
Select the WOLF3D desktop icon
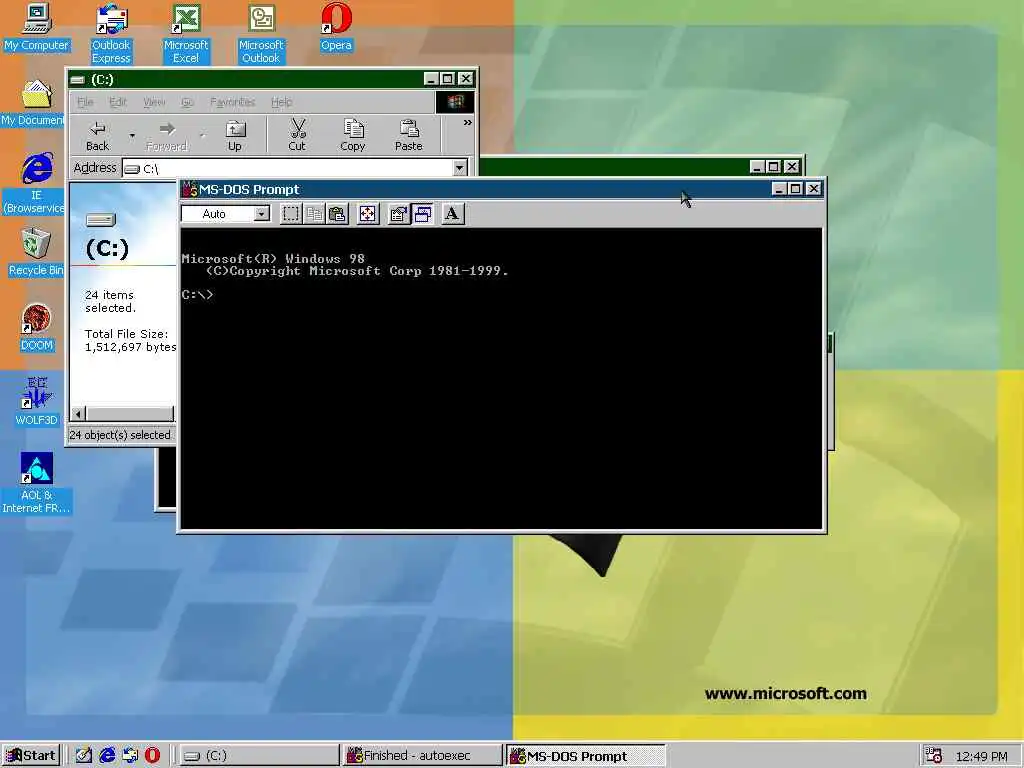coord(37,402)
